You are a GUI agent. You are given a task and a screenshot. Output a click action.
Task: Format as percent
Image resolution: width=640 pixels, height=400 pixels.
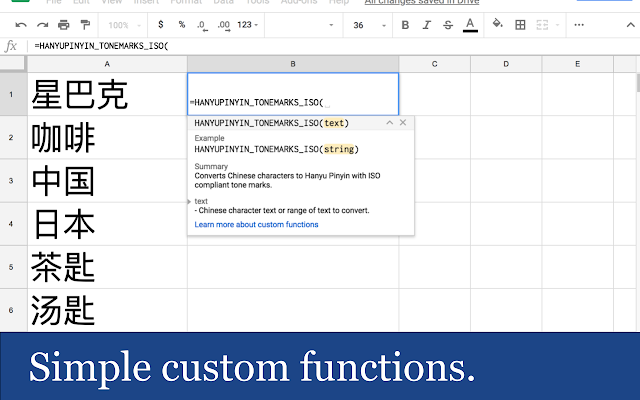point(182,25)
